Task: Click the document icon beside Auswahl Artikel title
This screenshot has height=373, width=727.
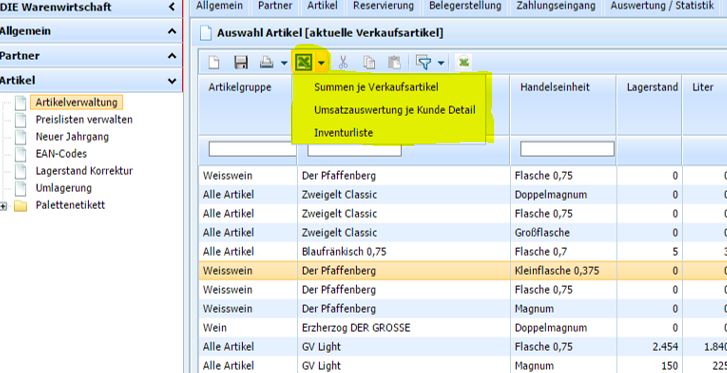Action: (205, 33)
